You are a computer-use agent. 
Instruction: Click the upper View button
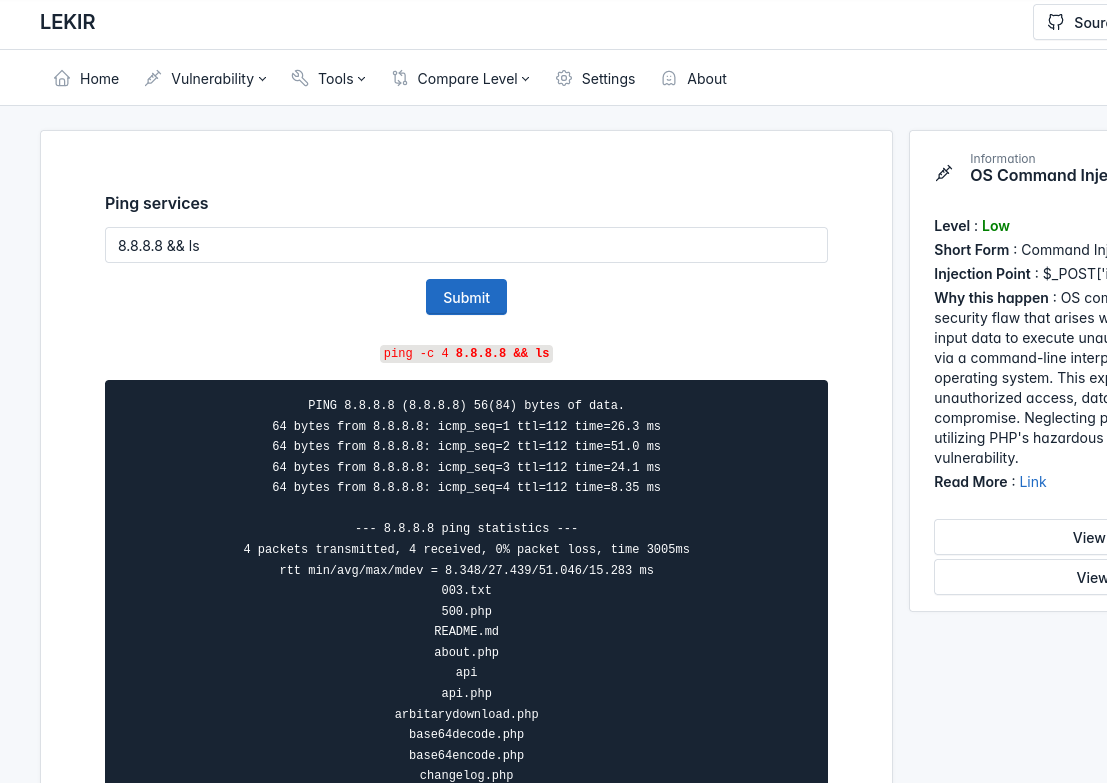click(x=1020, y=537)
